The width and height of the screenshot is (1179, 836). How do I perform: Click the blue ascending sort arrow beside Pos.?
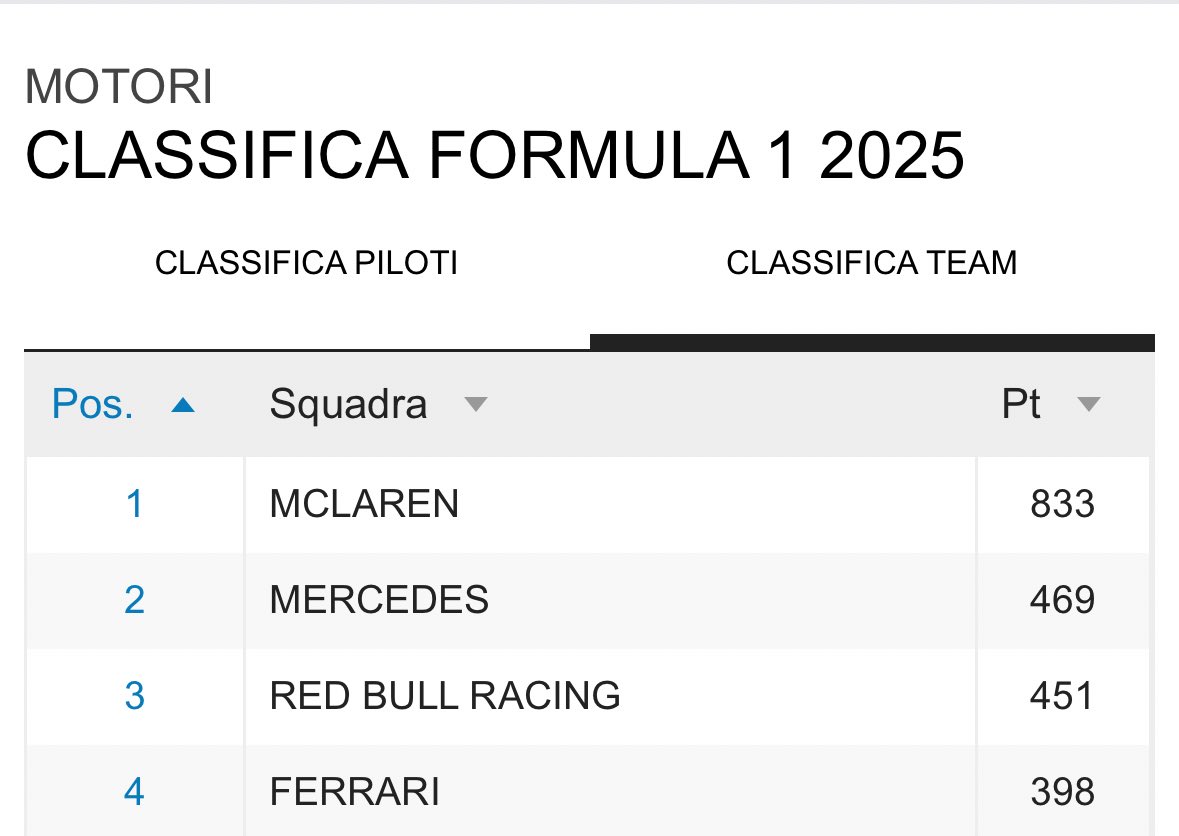coord(183,406)
